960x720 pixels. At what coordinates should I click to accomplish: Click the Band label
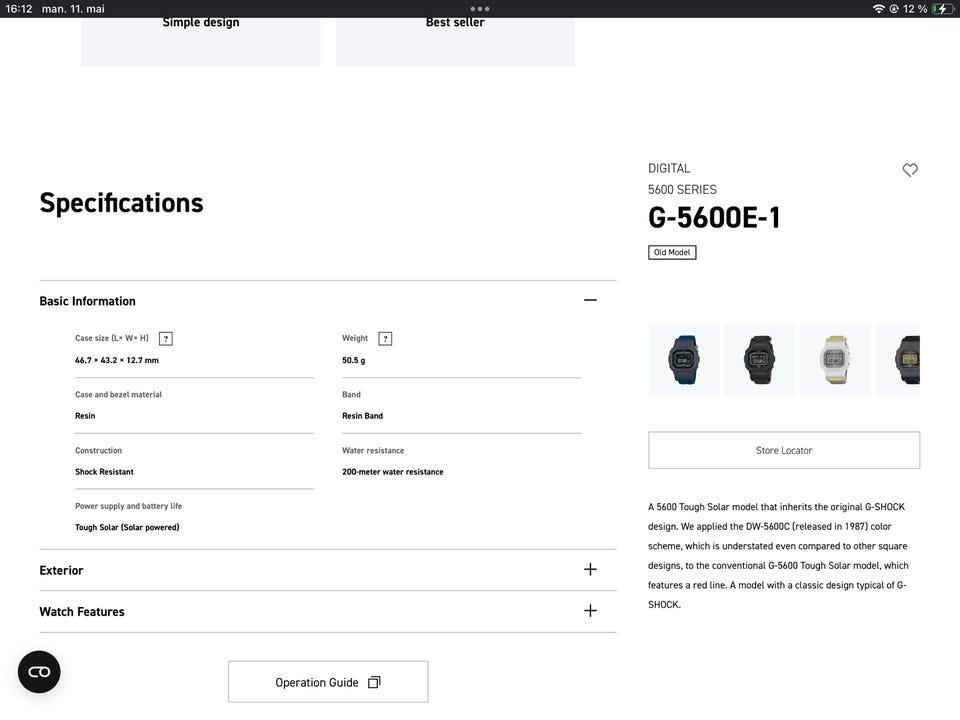tap(351, 394)
